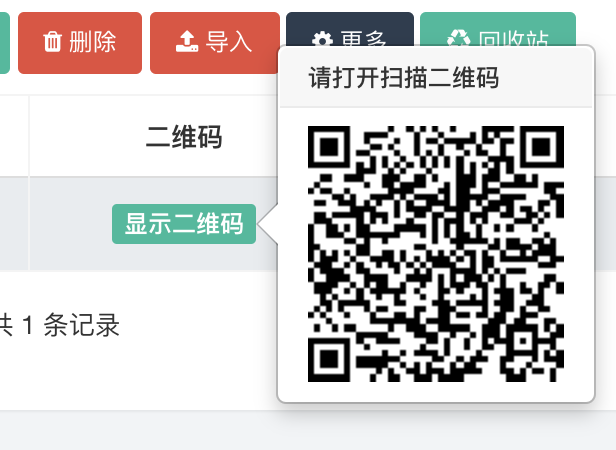Toggle the 显示二维码 popover button
This screenshot has width=616, height=450.
pos(184,224)
